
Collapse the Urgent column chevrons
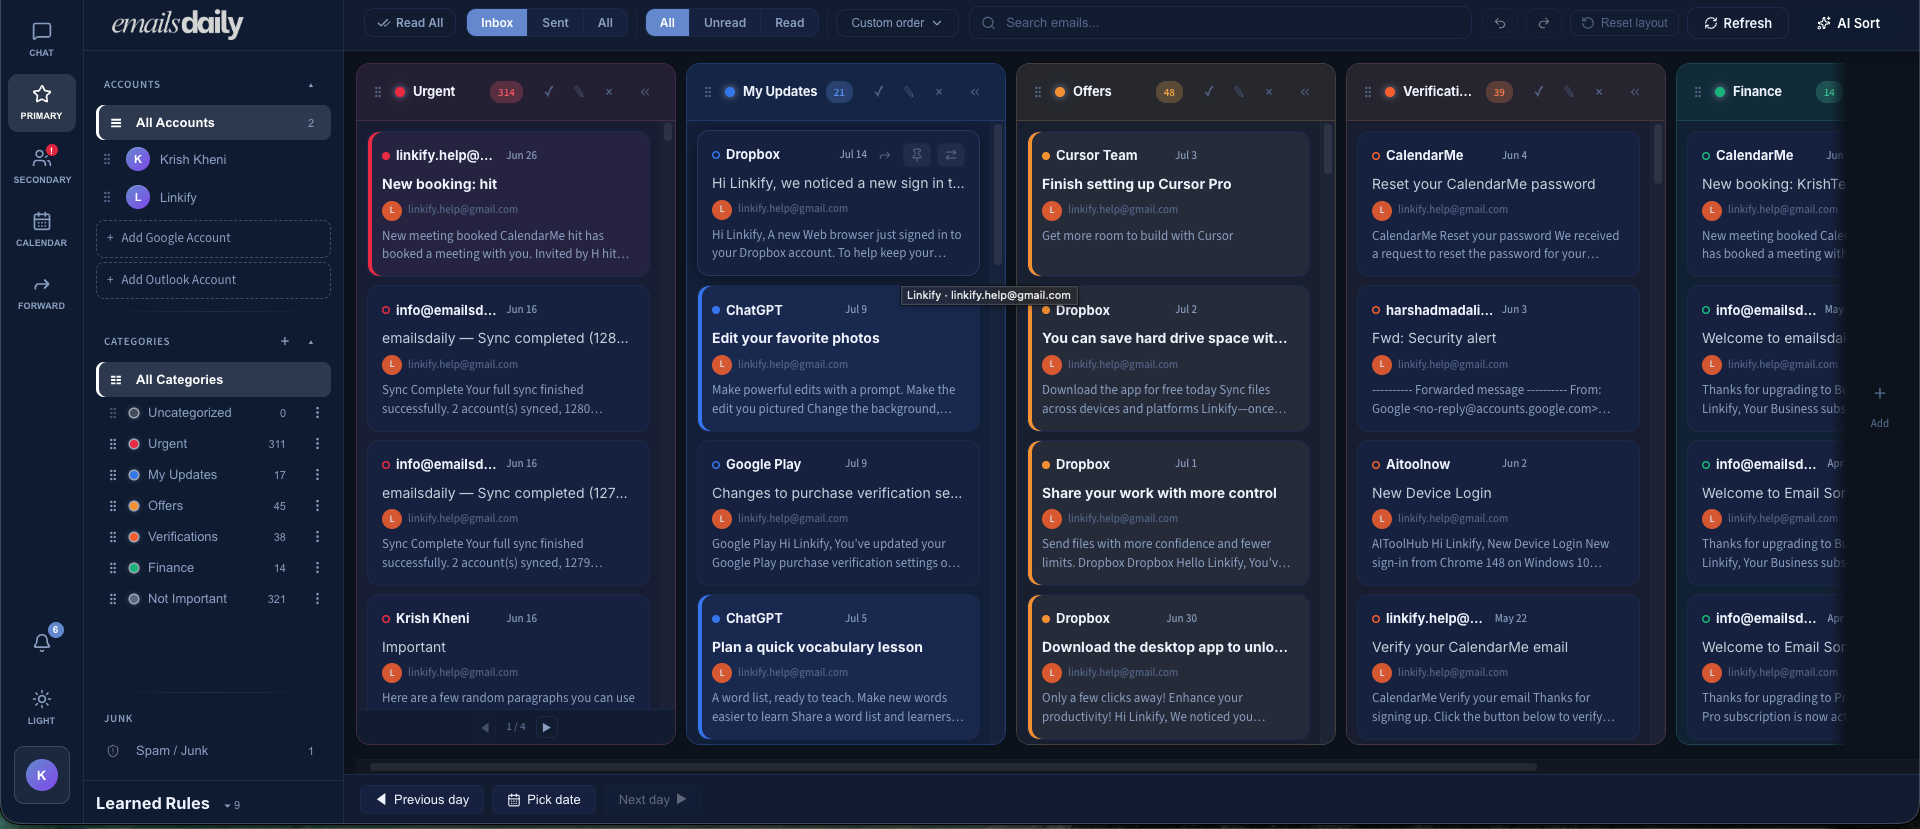pyautogui.click(x=645, y=92)
